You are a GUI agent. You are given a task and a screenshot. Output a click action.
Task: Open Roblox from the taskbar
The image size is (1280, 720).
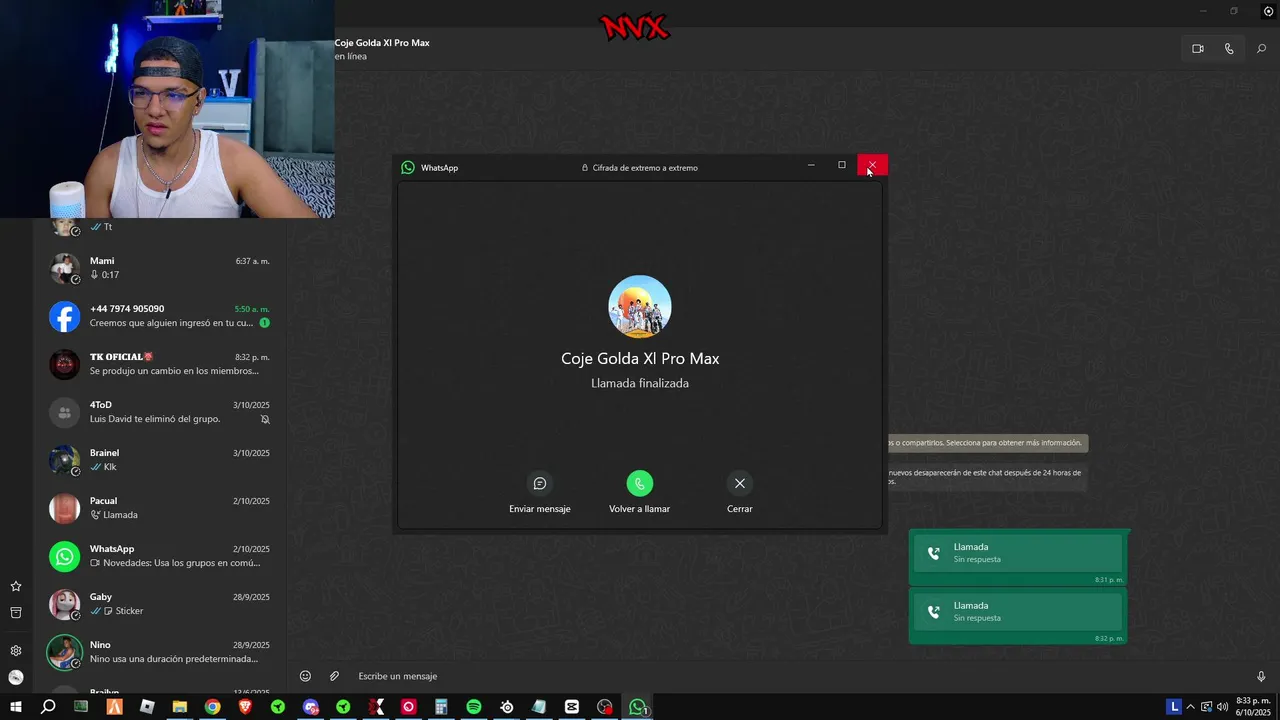tap(147, 707)
